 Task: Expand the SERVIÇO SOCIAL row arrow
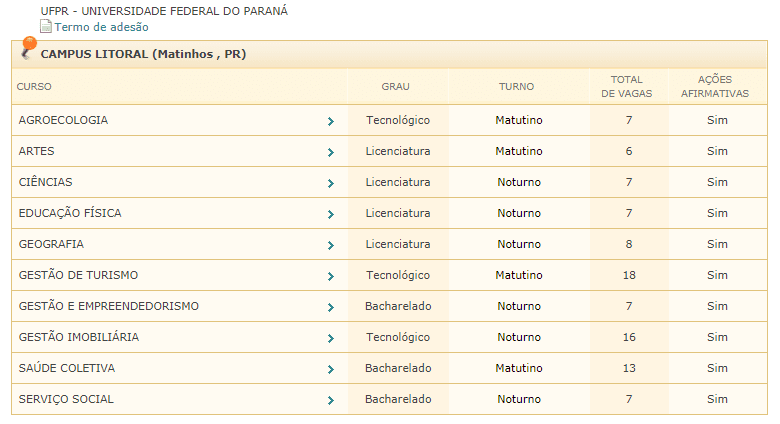click(331, 400)
